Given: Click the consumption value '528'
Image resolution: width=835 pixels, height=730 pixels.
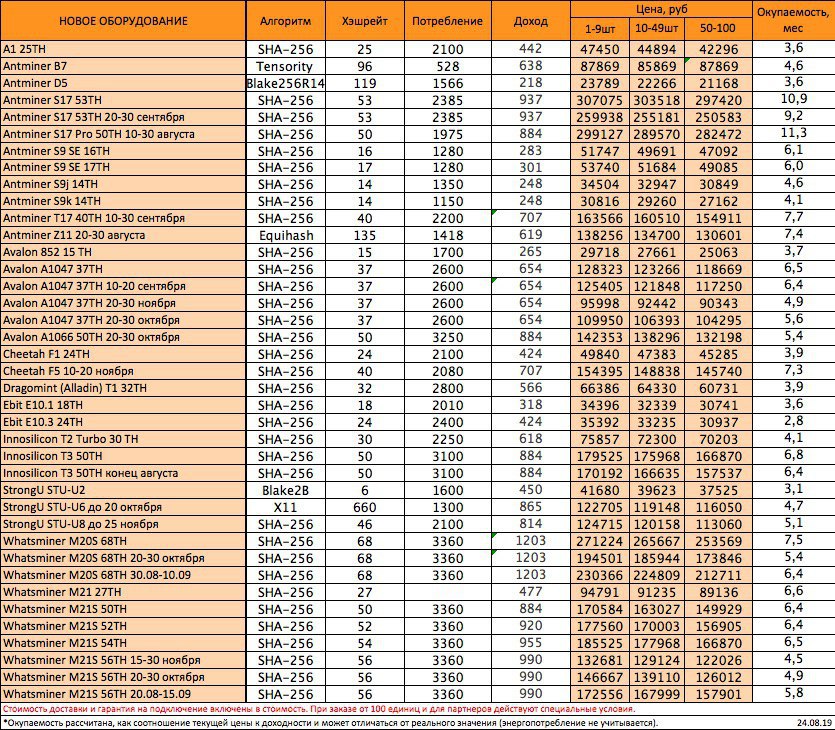Looking at the screenshot, I should tap(447, 66).
